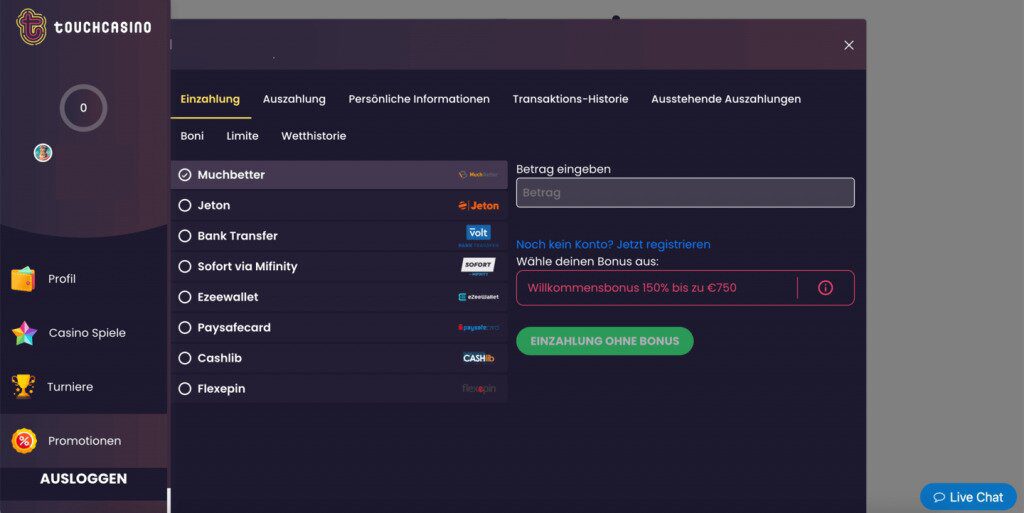The height and width of the screenshot is (513, 1024).
Task: Open the Promotionen sidebar entry
Action: pos(84,441)
